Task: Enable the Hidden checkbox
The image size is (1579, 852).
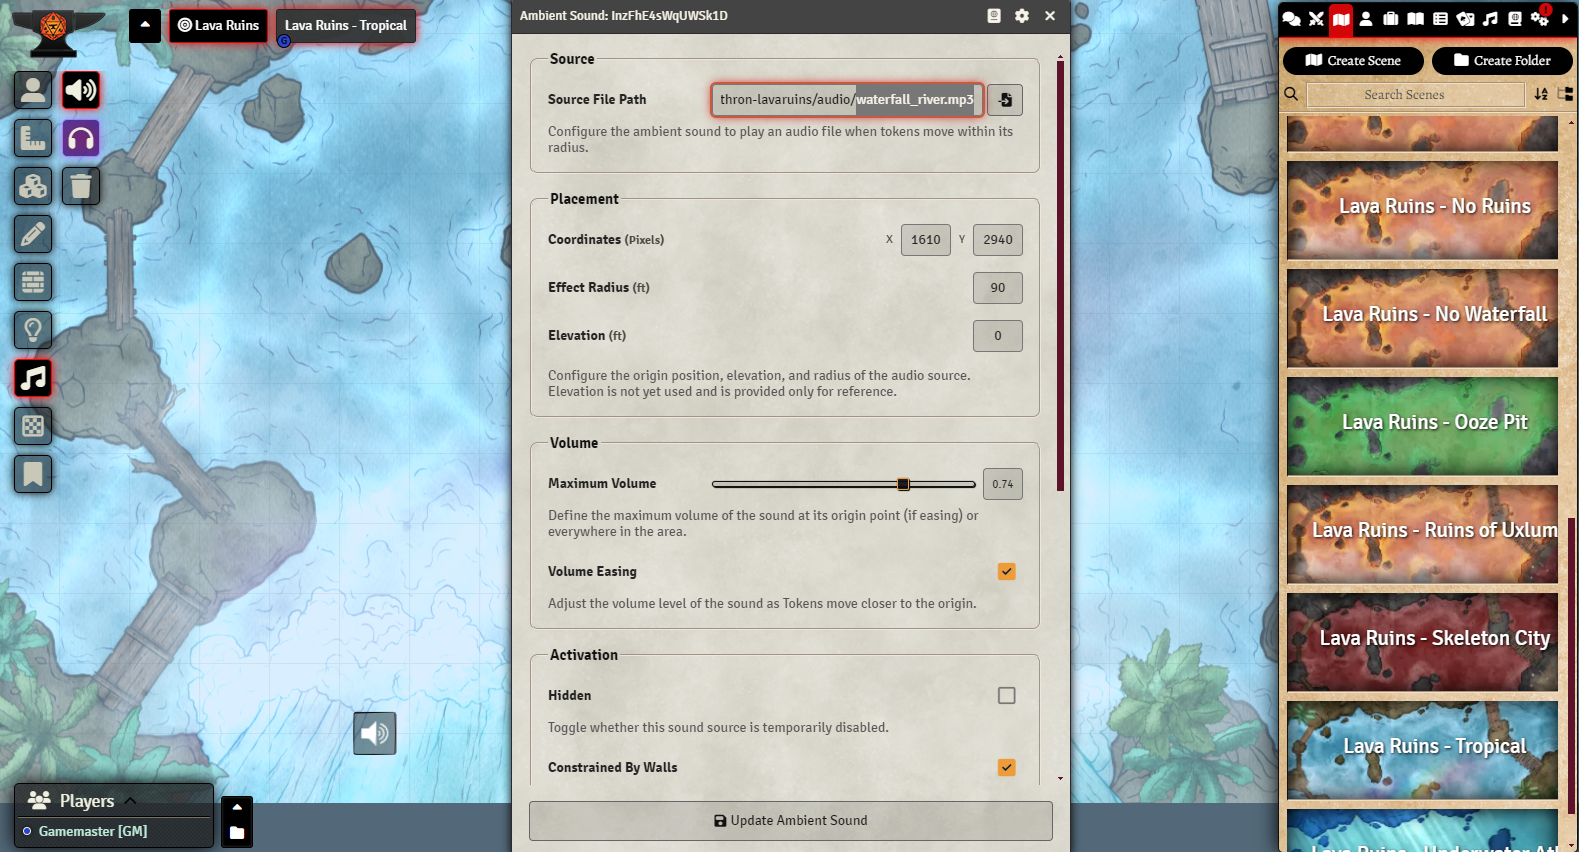Action: (1007, 696)
